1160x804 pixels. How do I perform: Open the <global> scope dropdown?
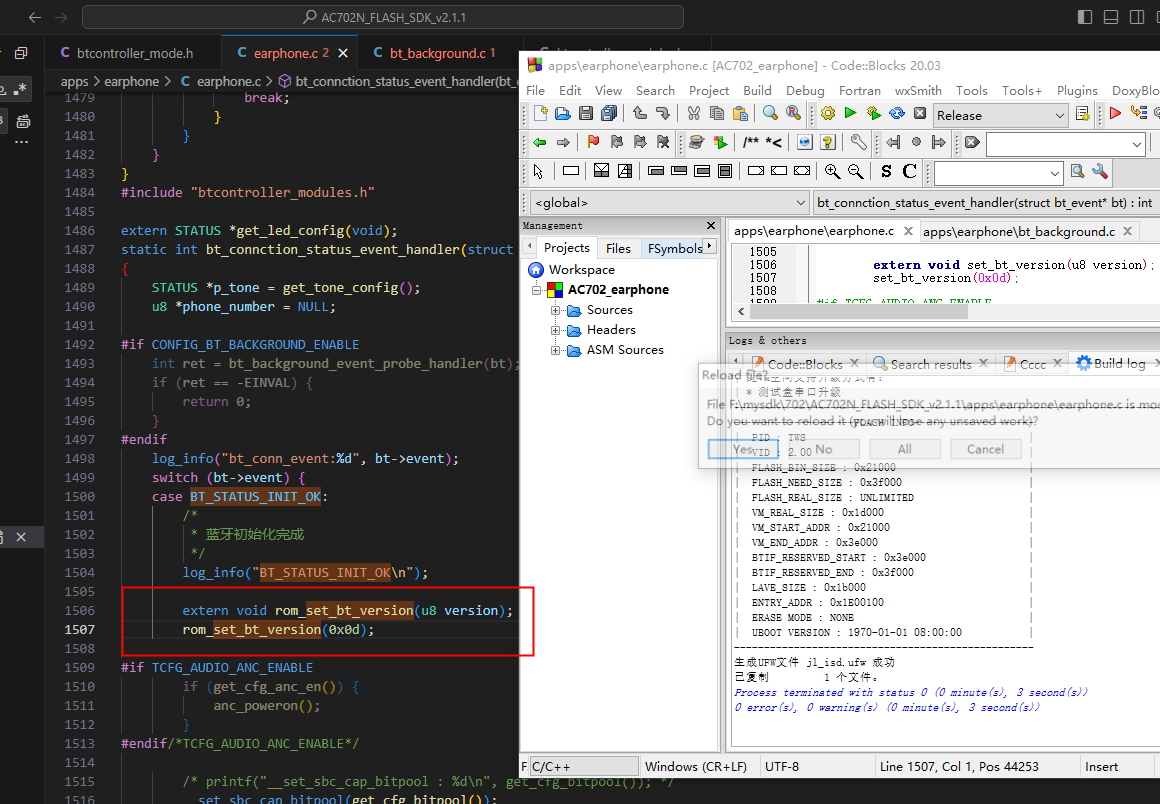(x=670, y=202)
